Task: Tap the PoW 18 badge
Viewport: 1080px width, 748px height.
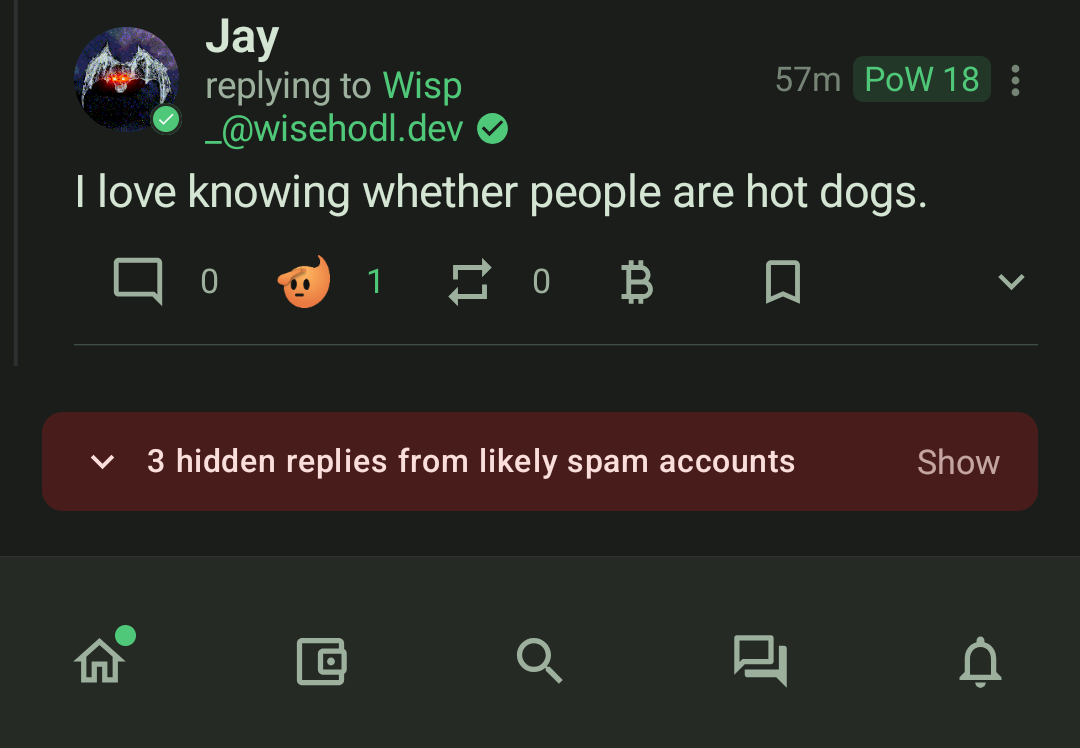Action: coord(922,79)
